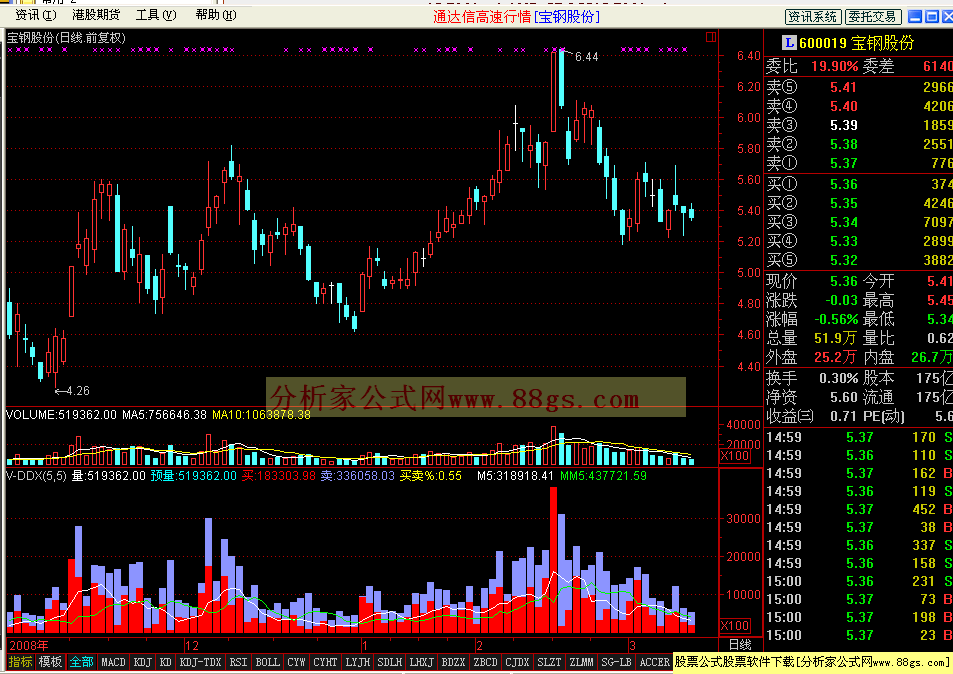
Task: Switch indicator to RSI
Action: [238, 662]
